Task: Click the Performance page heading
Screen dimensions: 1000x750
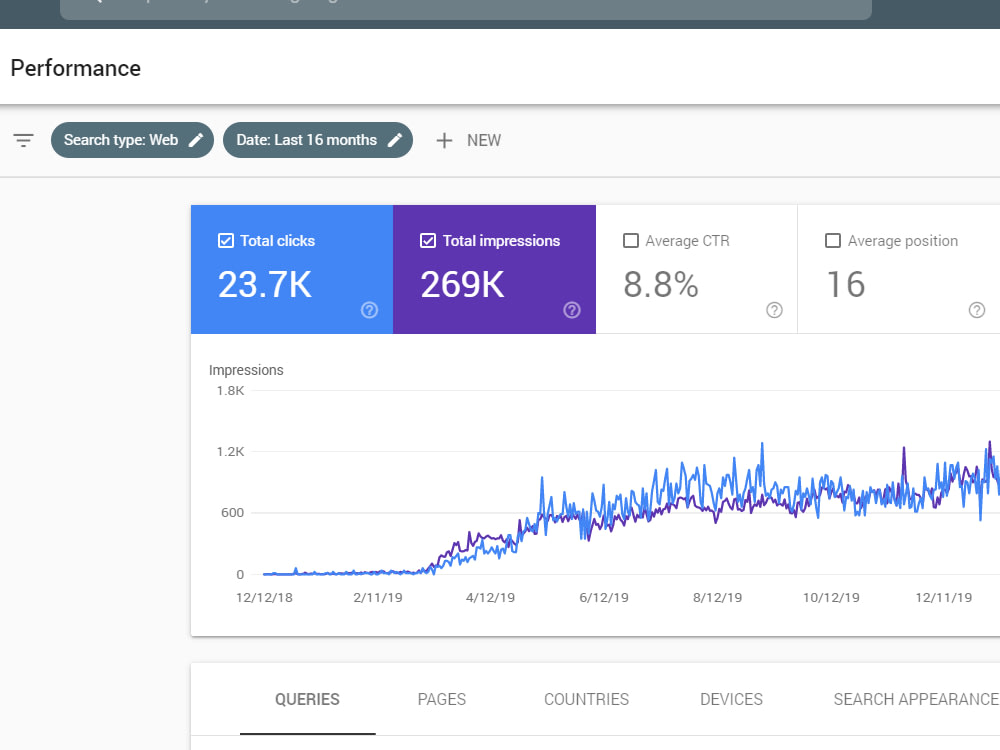Action: [x=76, y=68]
